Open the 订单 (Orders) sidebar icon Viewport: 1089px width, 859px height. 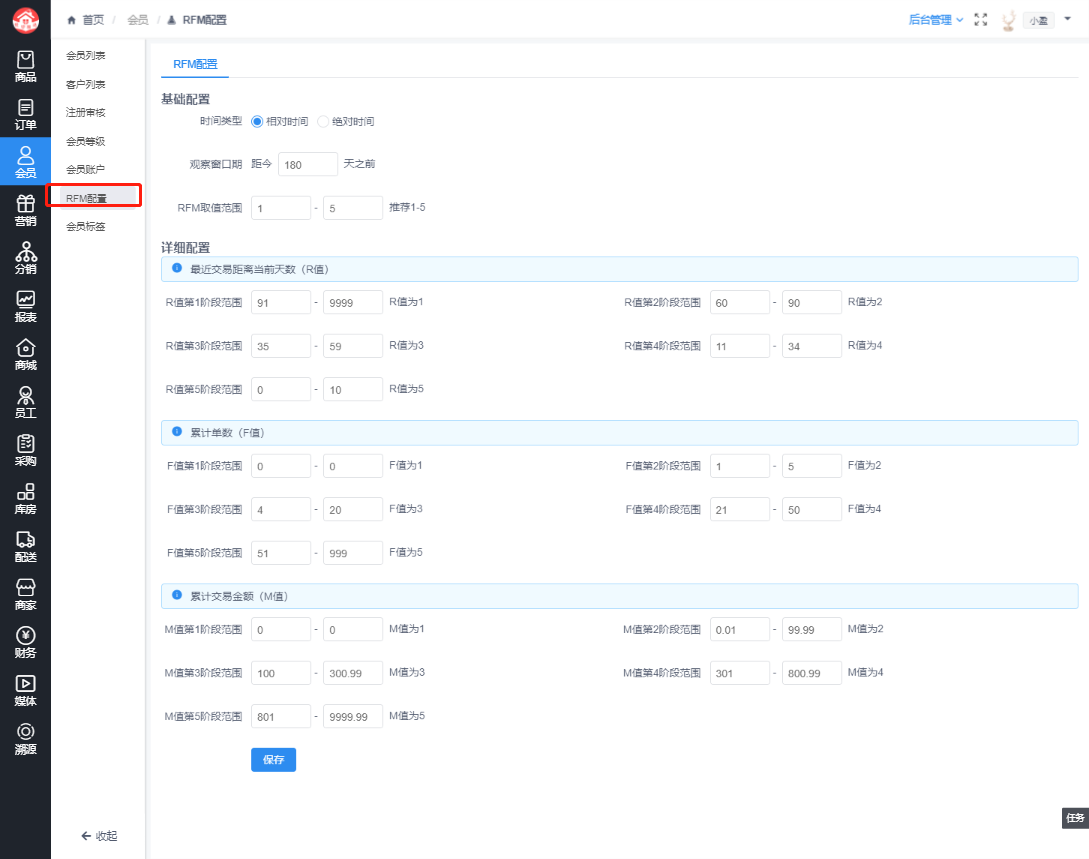[25, 114]
